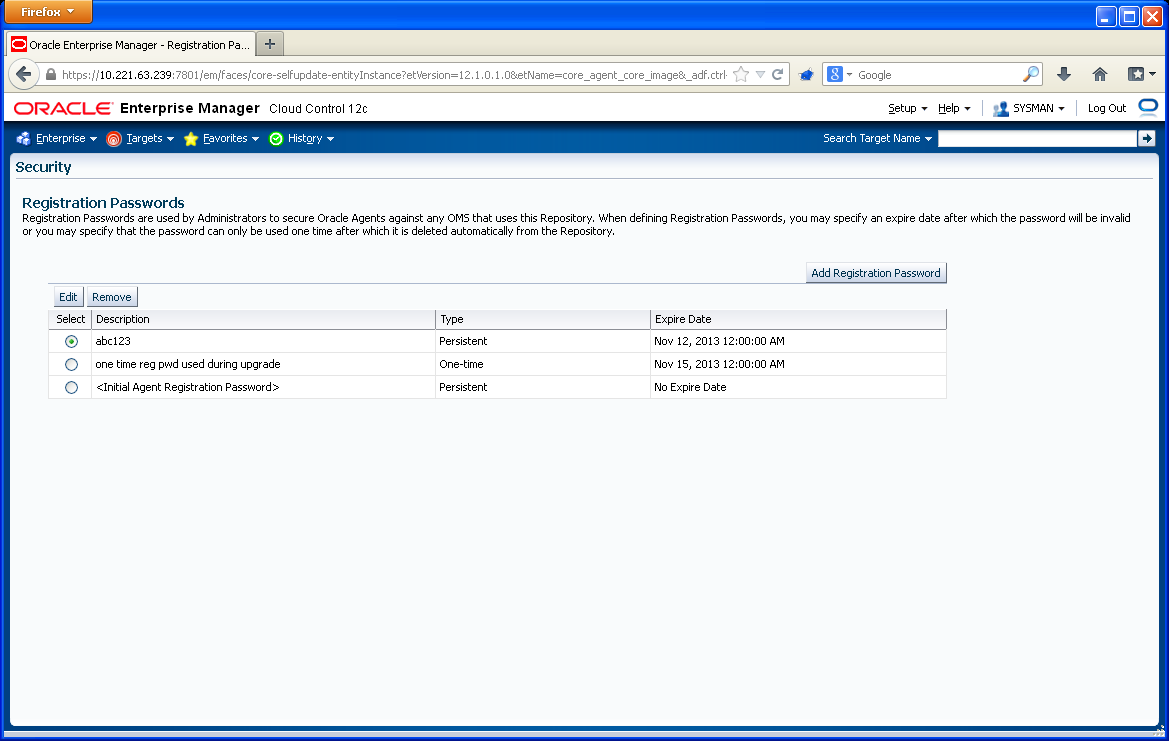Click the History green check icon

(x=276, y=139)
